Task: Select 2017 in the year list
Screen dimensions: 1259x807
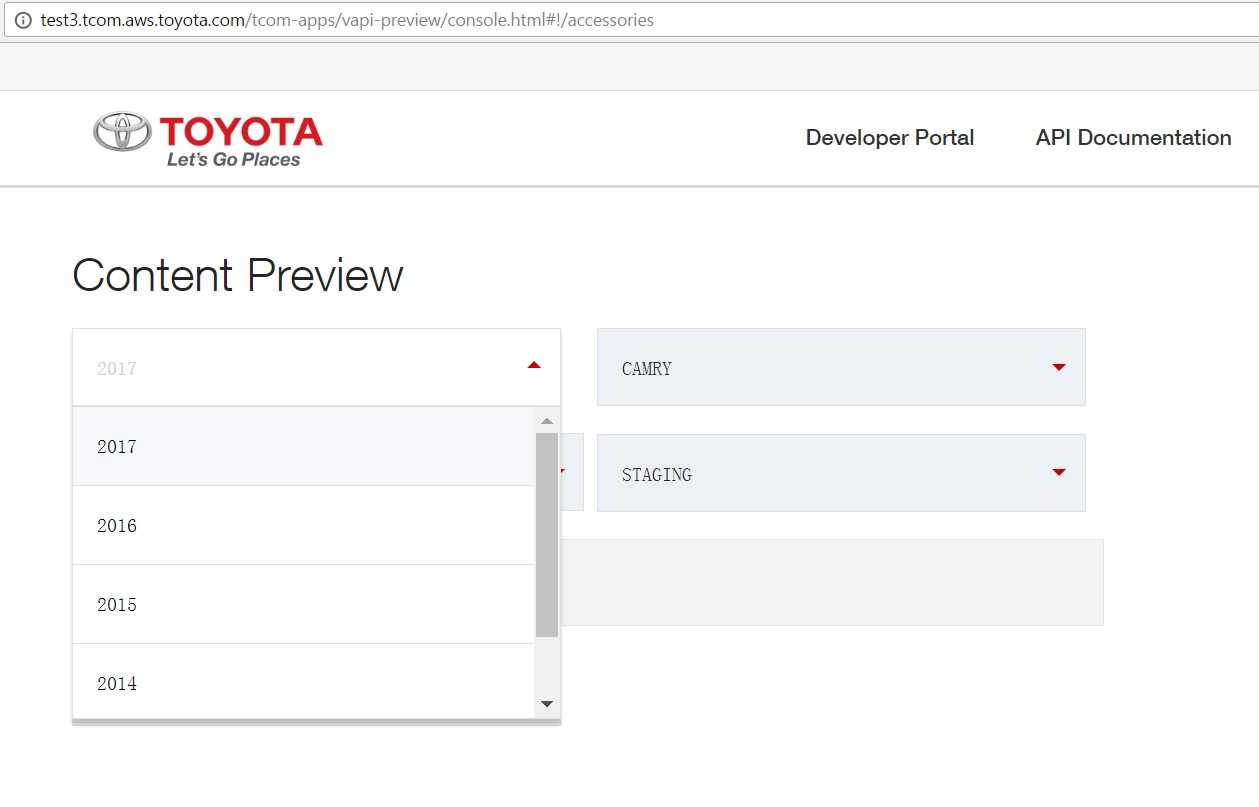Action: coord(304,447)
